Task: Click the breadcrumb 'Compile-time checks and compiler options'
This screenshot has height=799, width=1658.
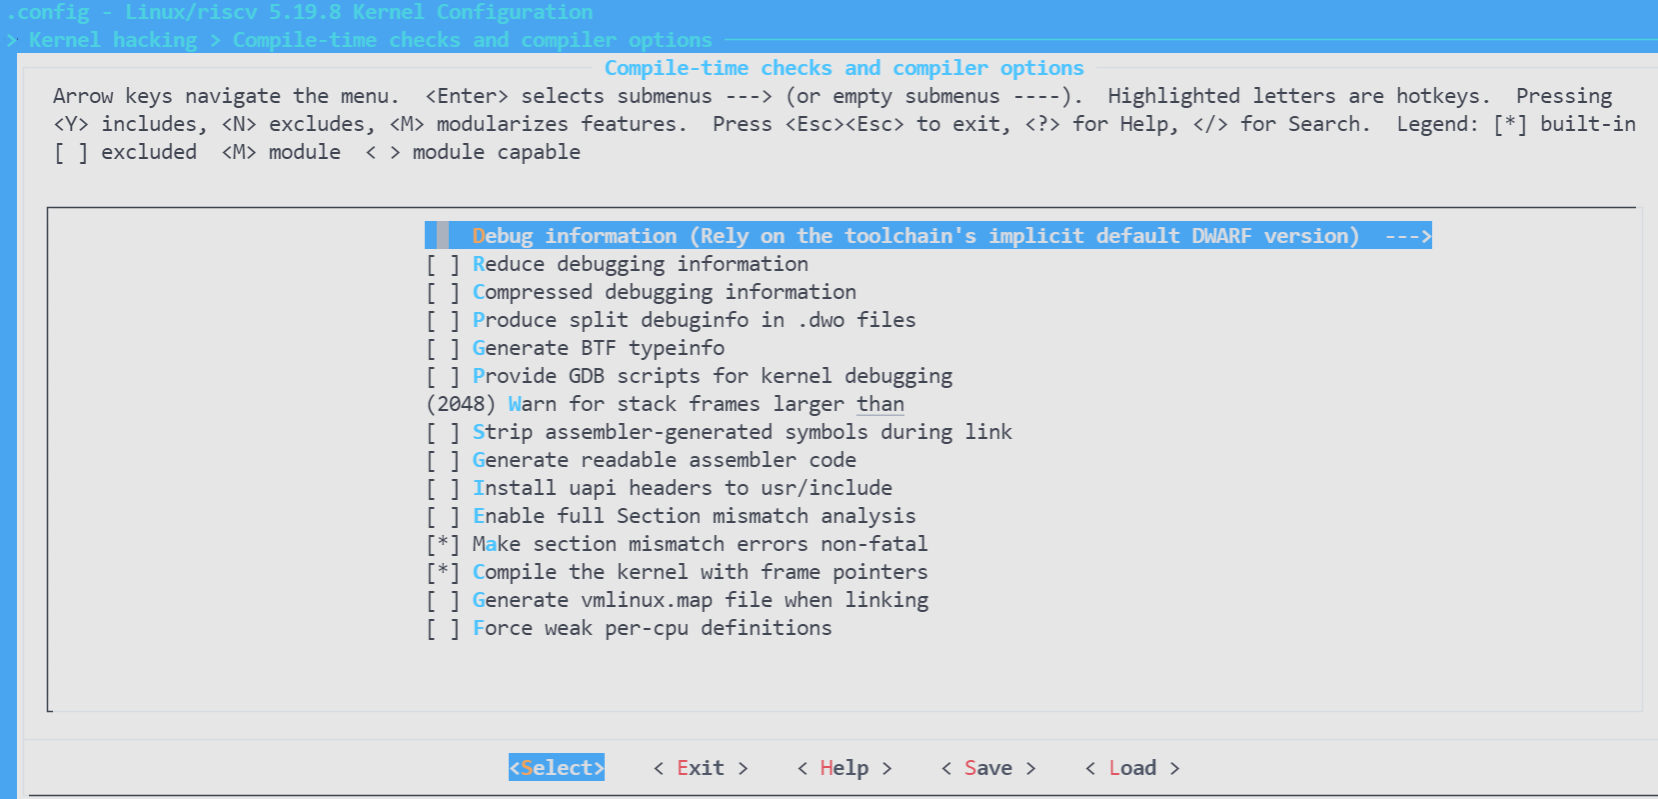Action: click(x=472, y=40)
